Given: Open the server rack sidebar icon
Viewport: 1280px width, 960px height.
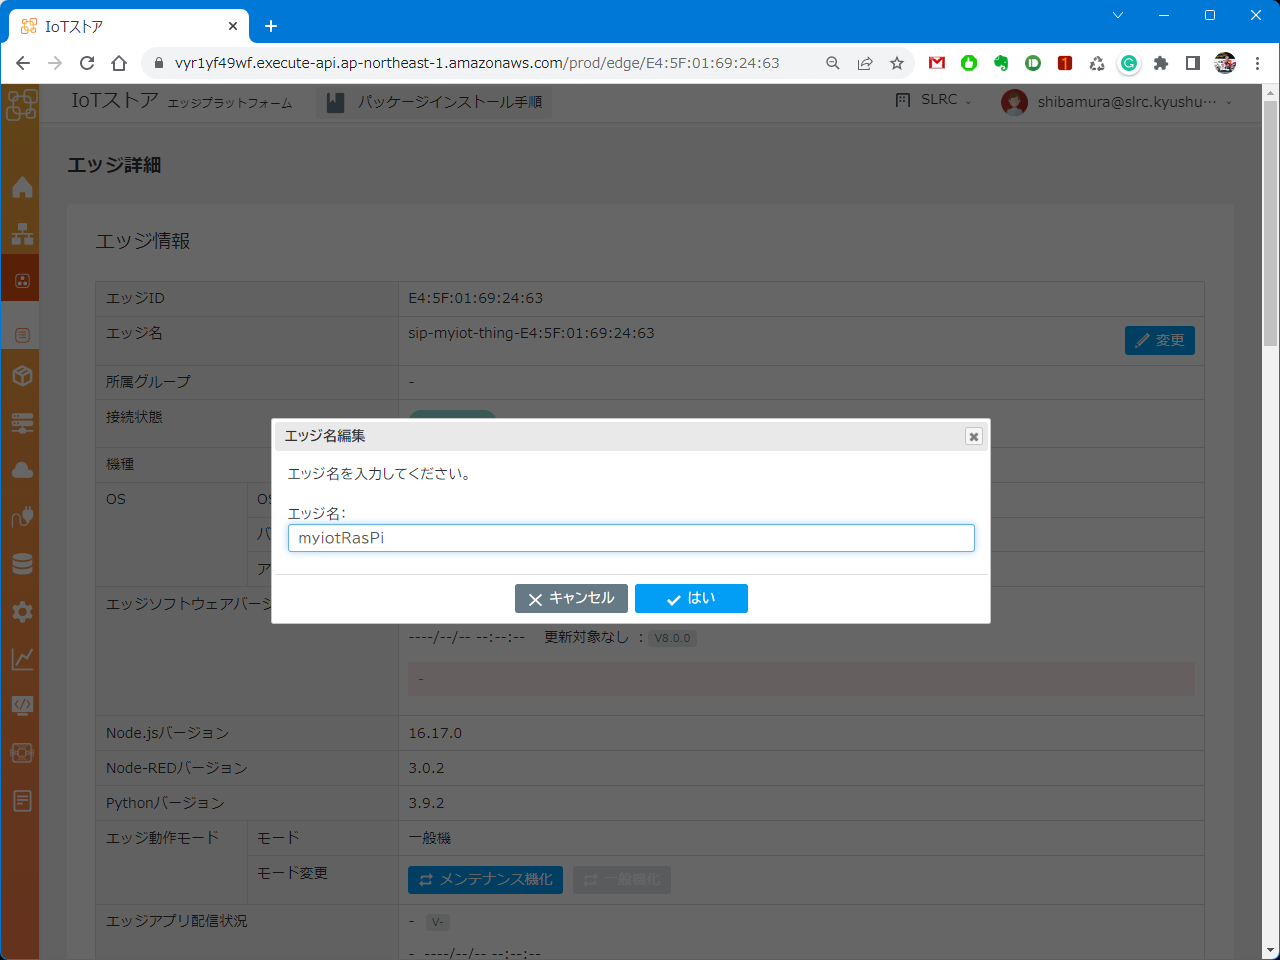Looking at the screenshot, I should click(x=22, y=423).
